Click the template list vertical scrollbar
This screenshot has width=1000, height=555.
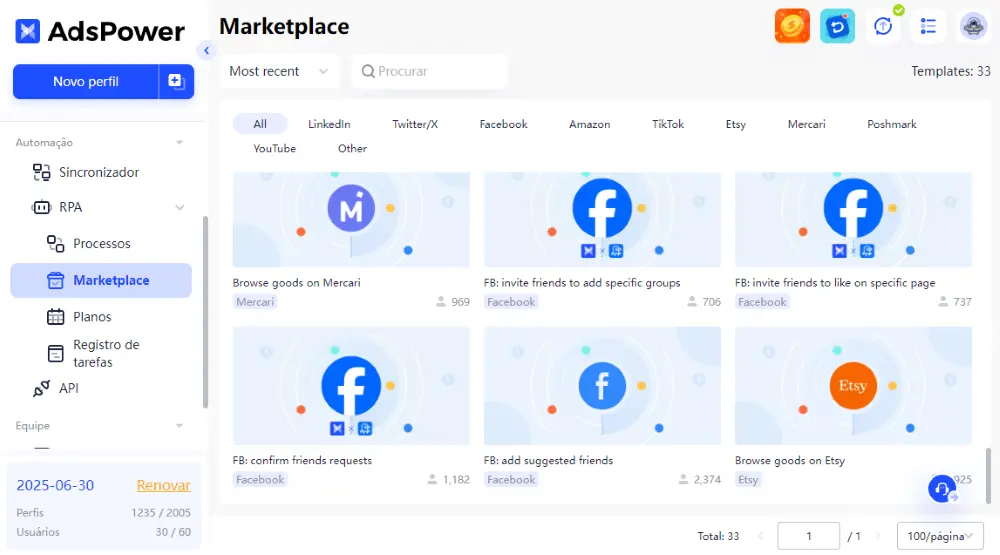tap(988, 475)
